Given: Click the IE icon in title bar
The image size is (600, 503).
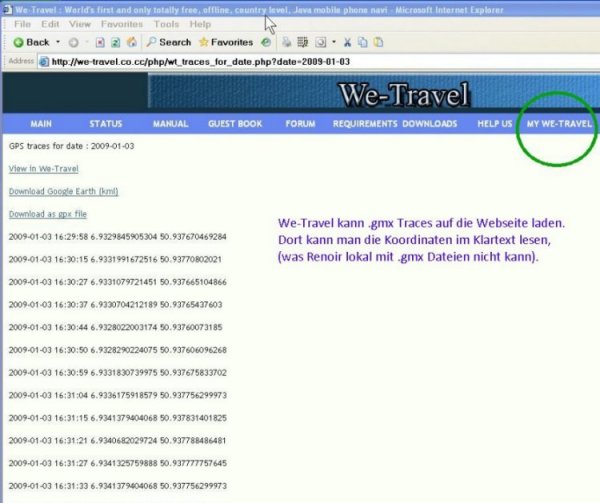Looking at the screenshot, I should pyautogui.click(x=7, y=10).
